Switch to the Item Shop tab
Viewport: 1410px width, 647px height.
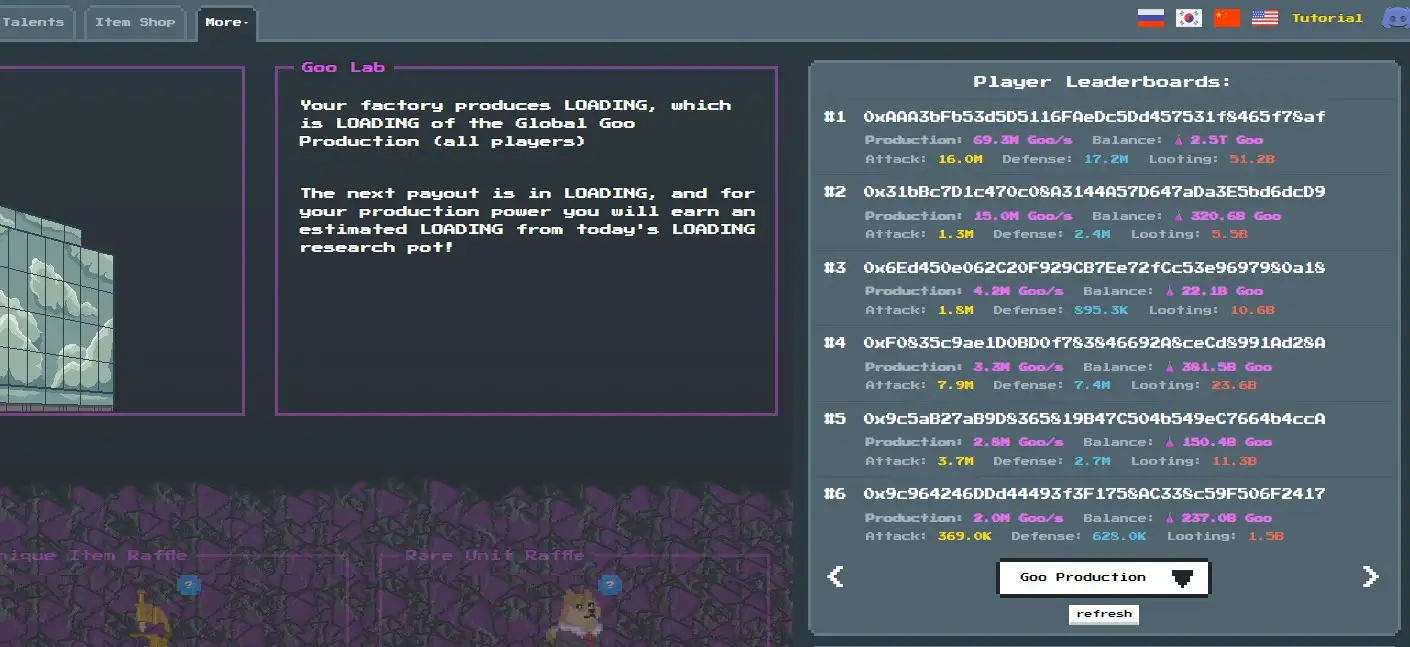pyautogui.click(x=135, y=22)
